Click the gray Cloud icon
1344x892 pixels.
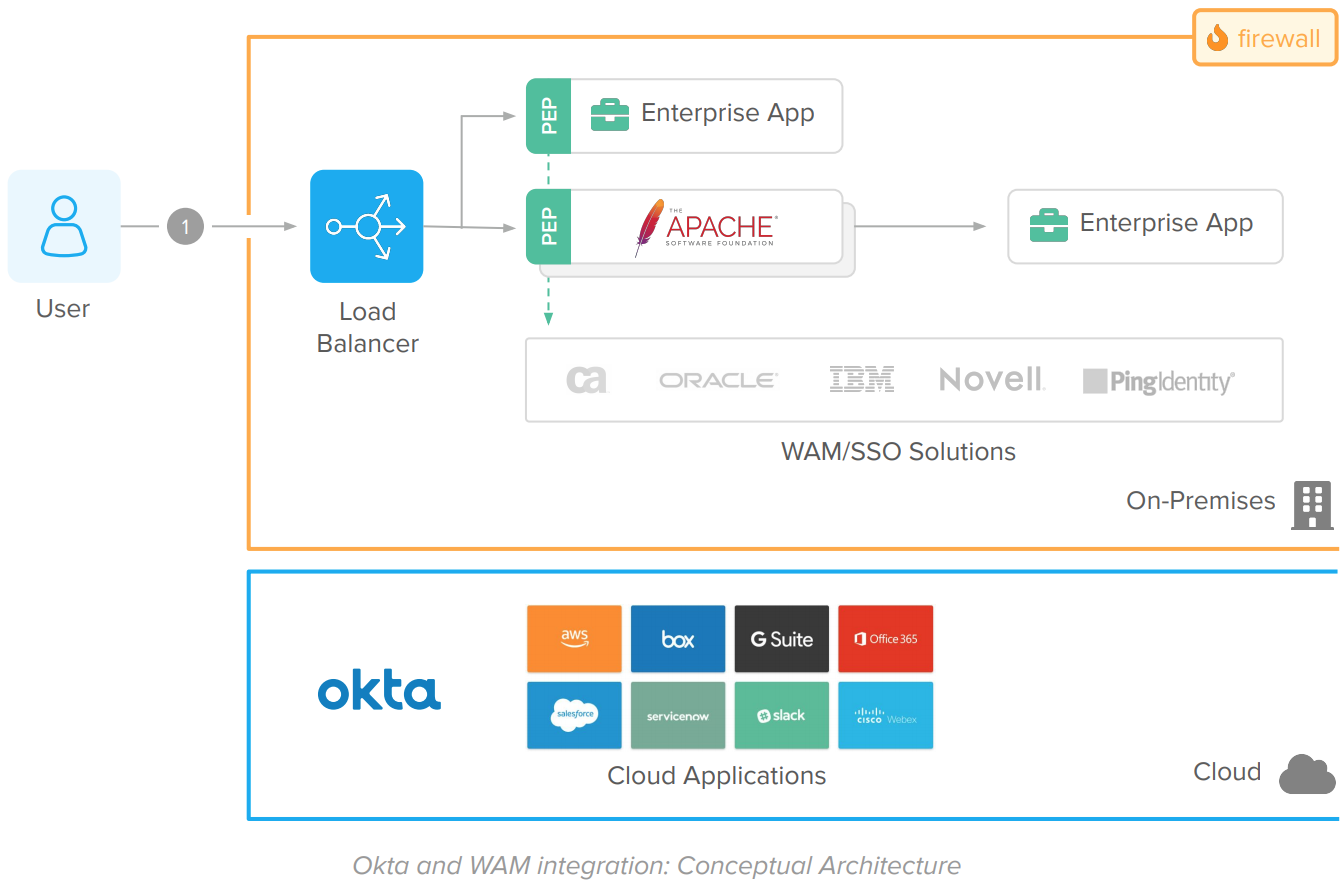(x=1308, y=774)
